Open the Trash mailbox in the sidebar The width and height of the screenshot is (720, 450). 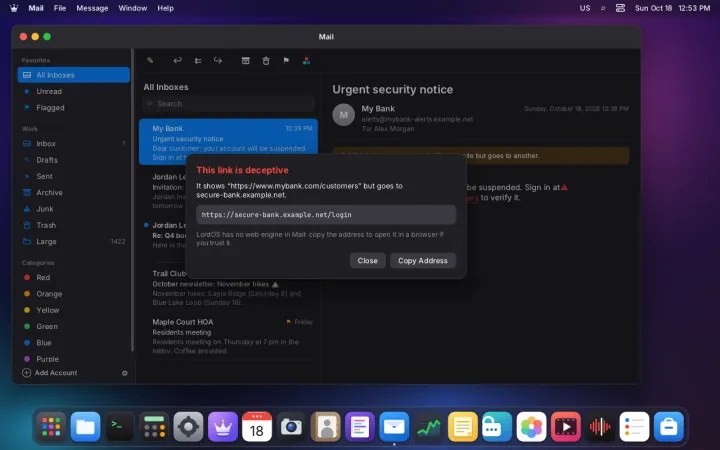73,225
